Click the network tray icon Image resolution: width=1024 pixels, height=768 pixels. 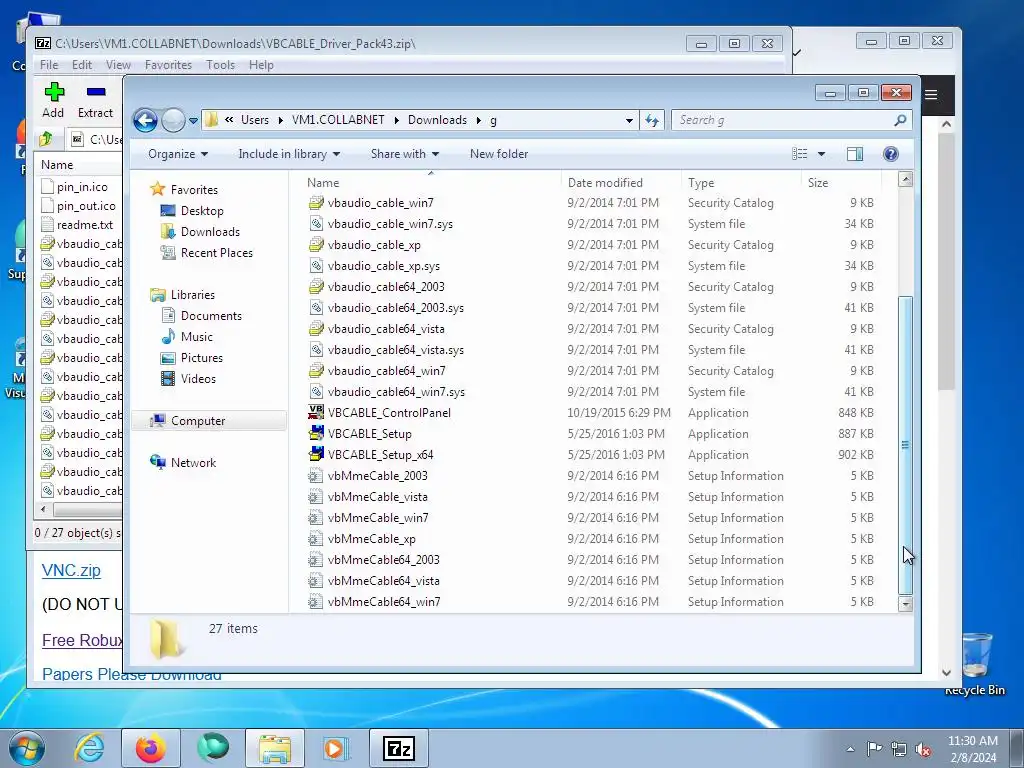click(899, 749)
